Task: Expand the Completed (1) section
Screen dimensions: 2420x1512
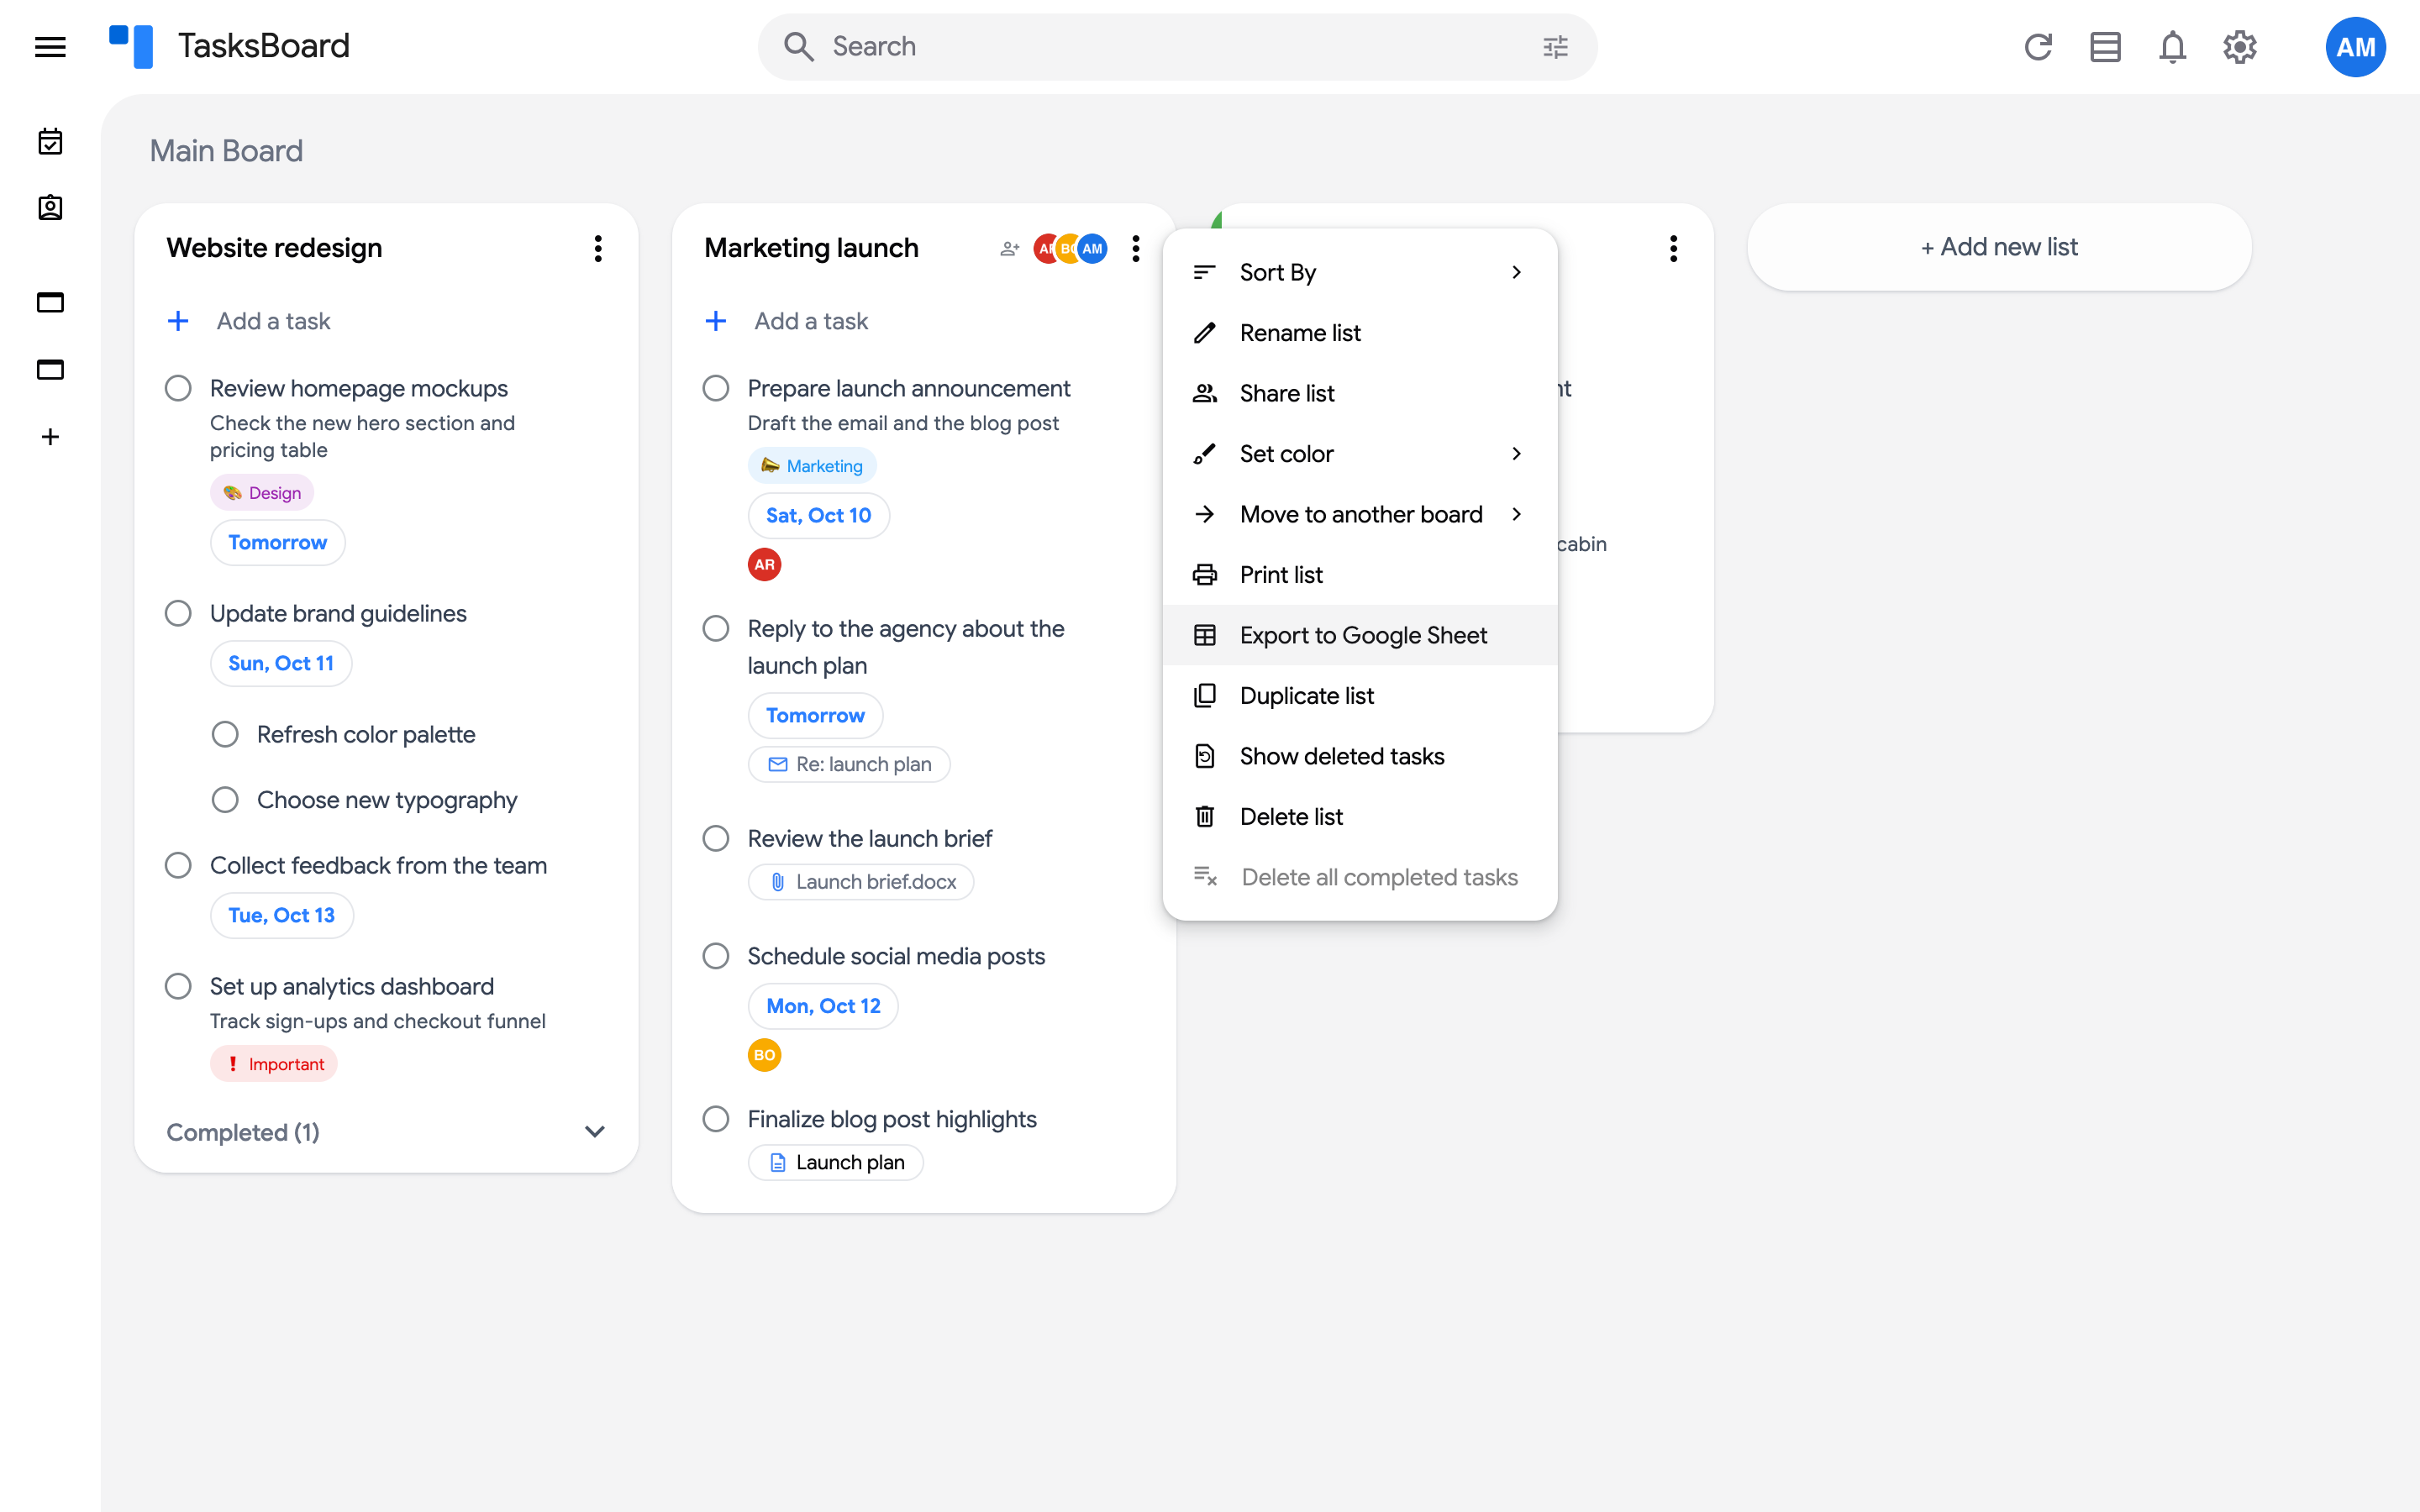Action: (x=386, y=1132)
